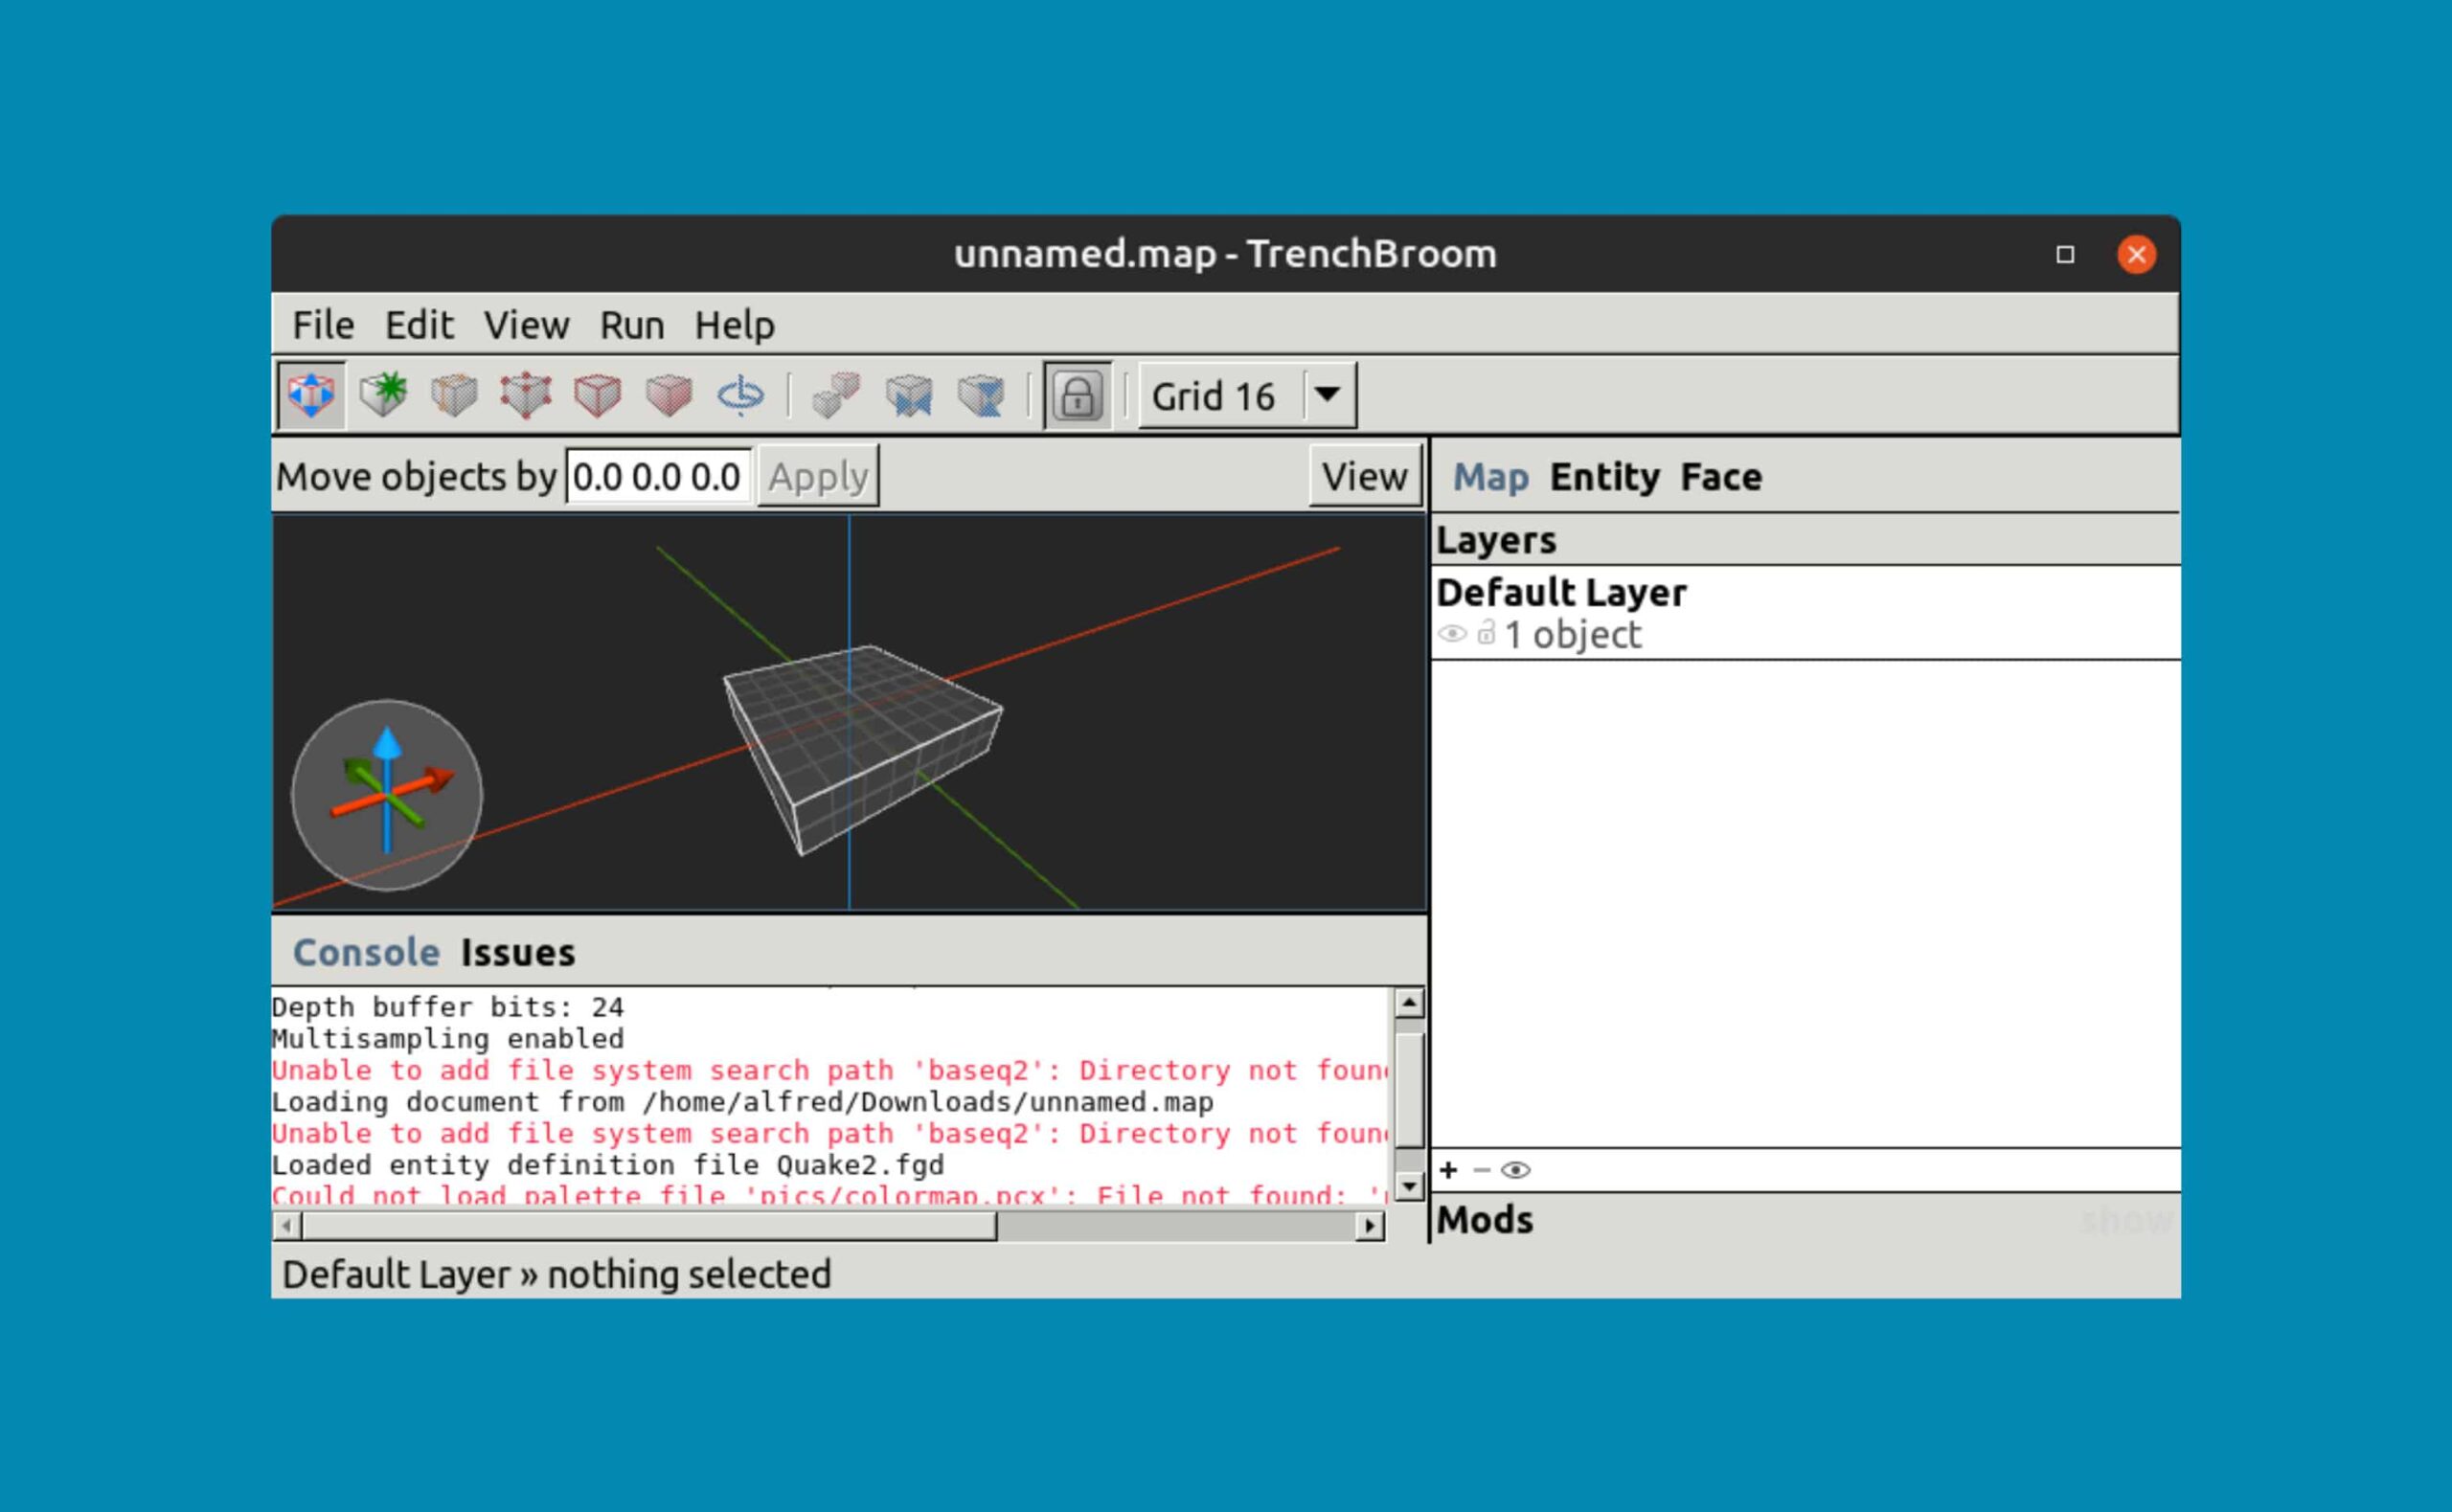This screenshot has height=1512, width=2452.
Task: Select the Default Layer row
Action: (x=1806, y=612)
